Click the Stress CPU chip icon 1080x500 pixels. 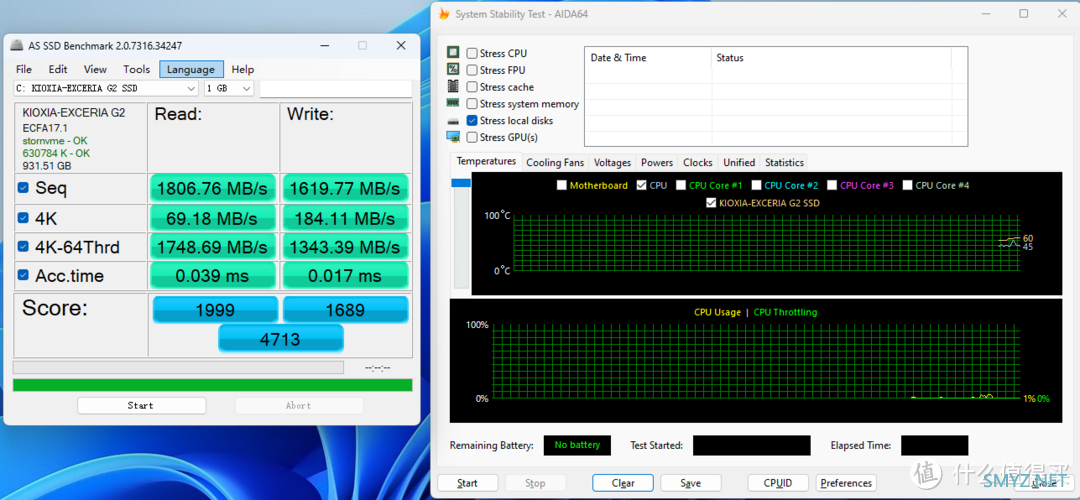point(453,53)
